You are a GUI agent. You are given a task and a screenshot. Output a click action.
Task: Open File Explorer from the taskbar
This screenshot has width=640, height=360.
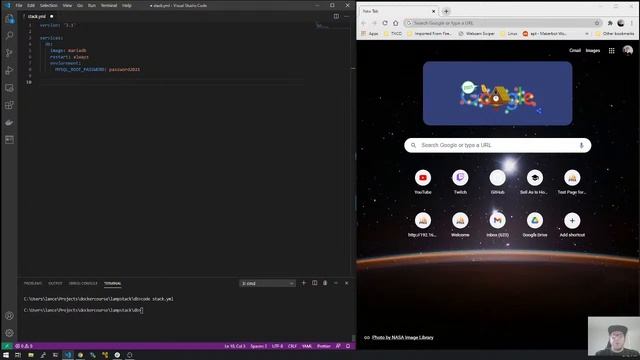click(31, 355)
